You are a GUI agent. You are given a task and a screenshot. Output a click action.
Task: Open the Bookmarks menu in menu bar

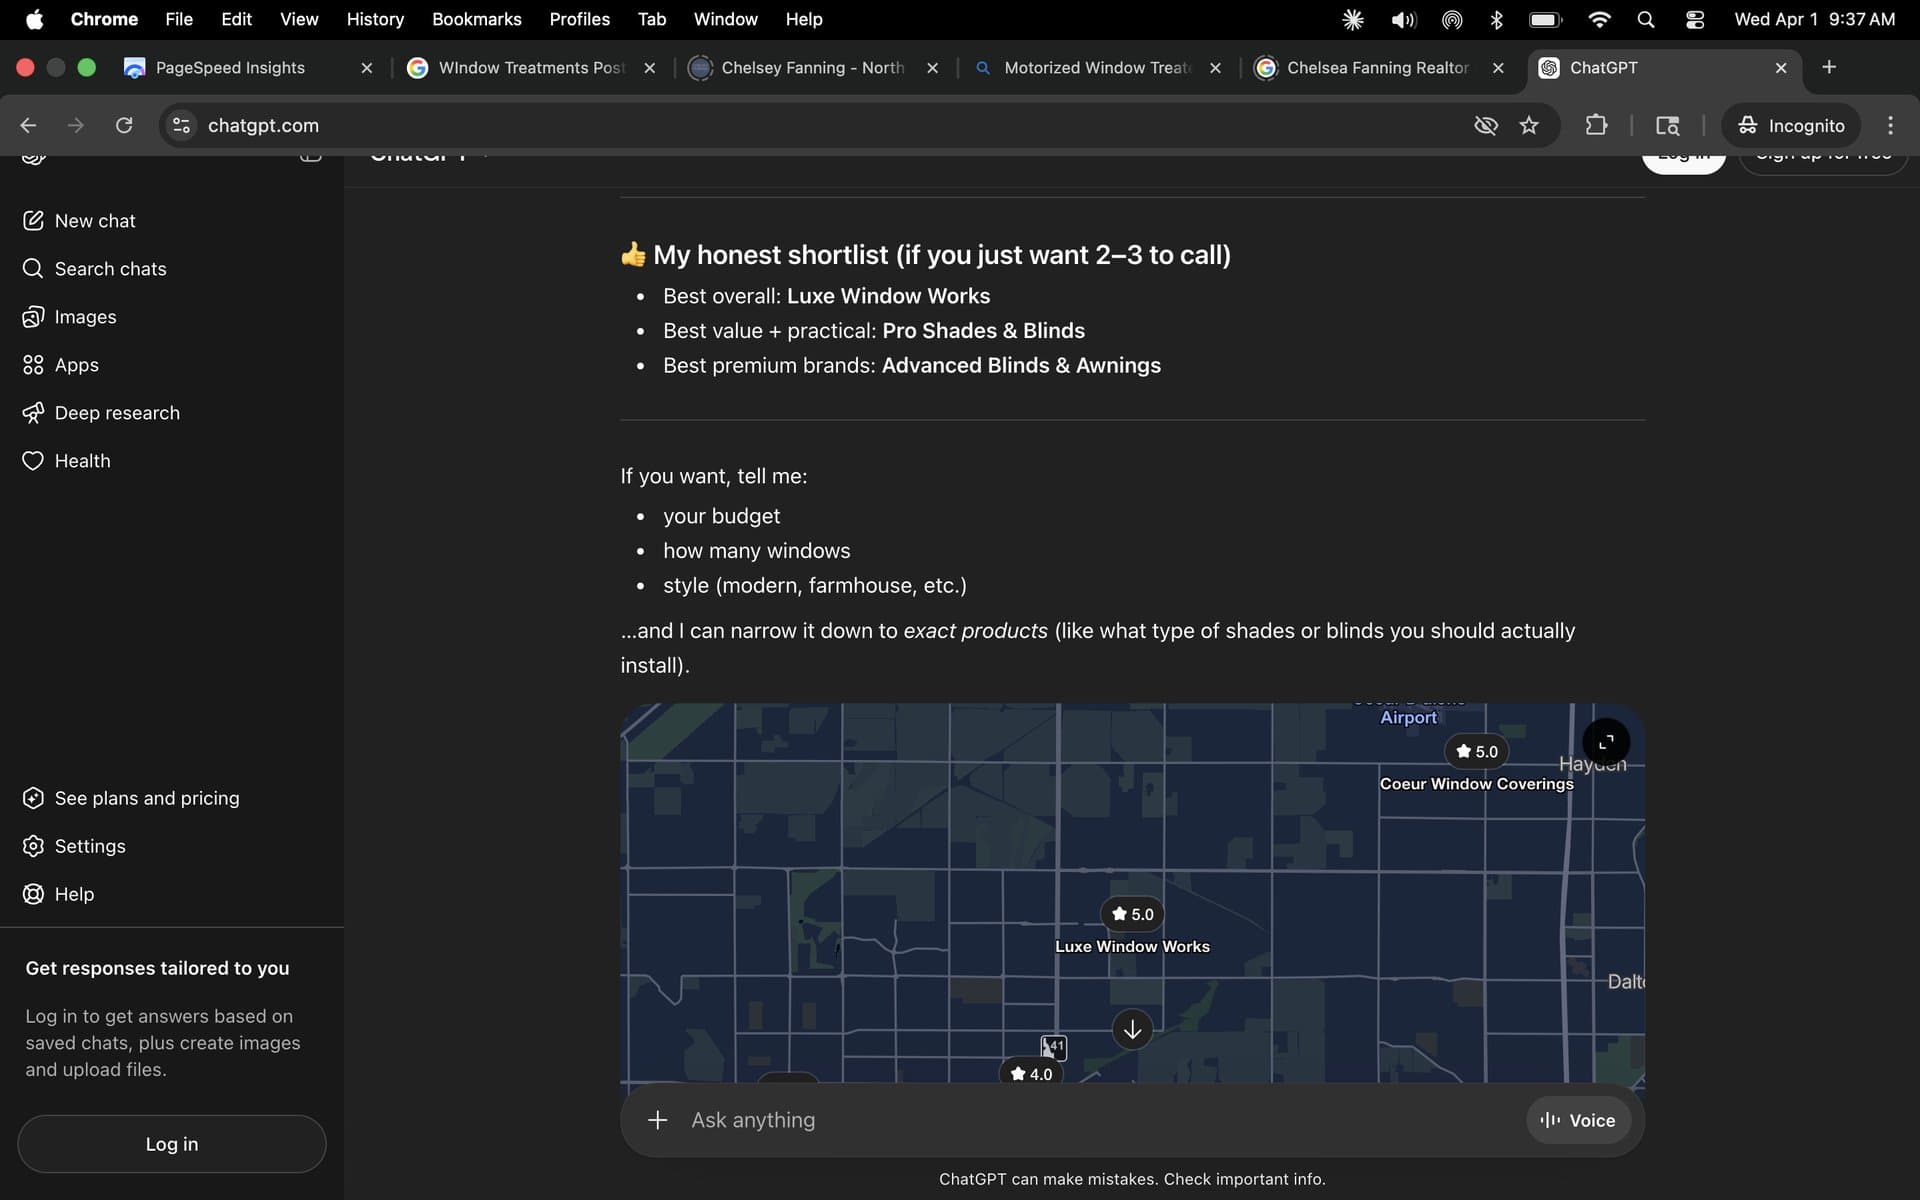(476, 19)
